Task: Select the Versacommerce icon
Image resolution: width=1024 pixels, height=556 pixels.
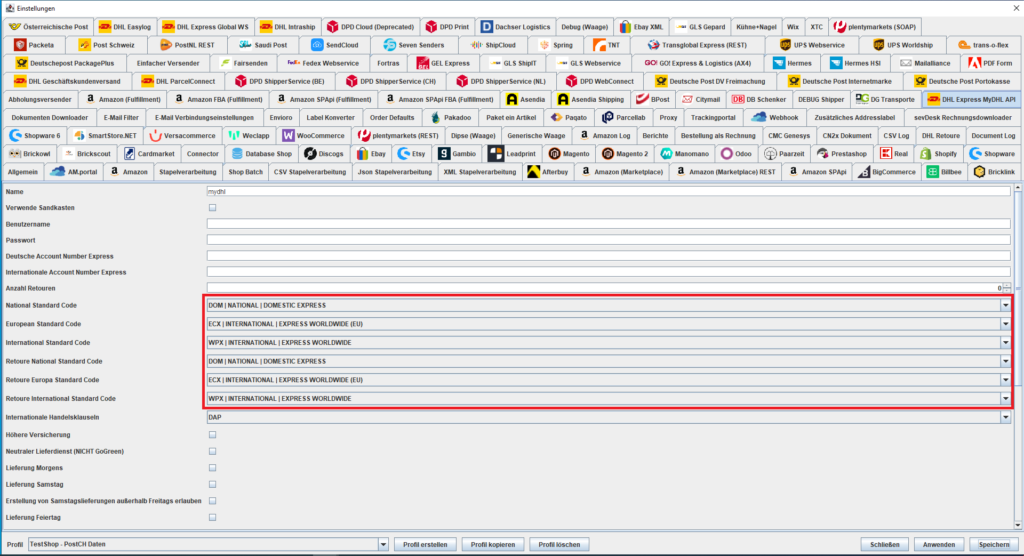Action: [x=155, y=135]
